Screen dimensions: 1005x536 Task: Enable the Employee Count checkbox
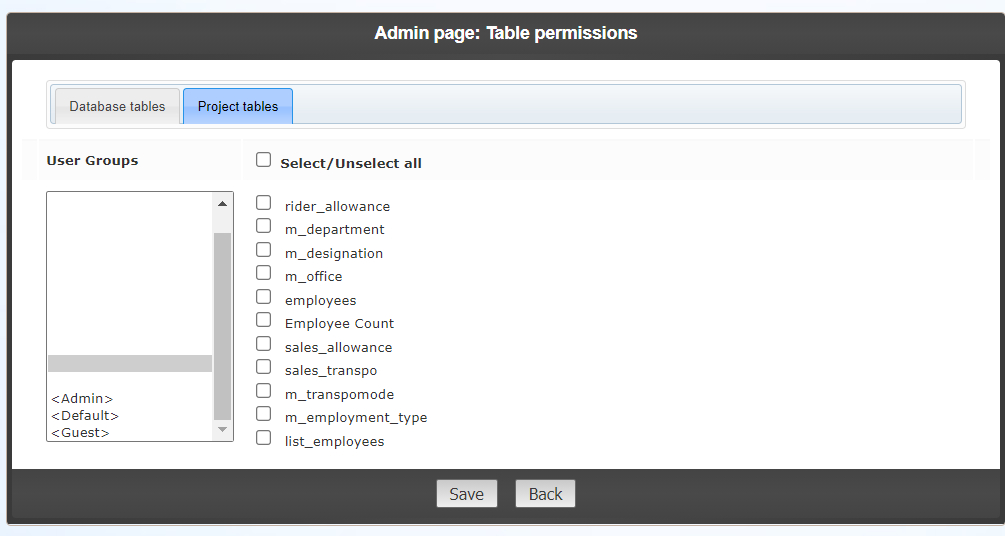(x=264, y=320)
